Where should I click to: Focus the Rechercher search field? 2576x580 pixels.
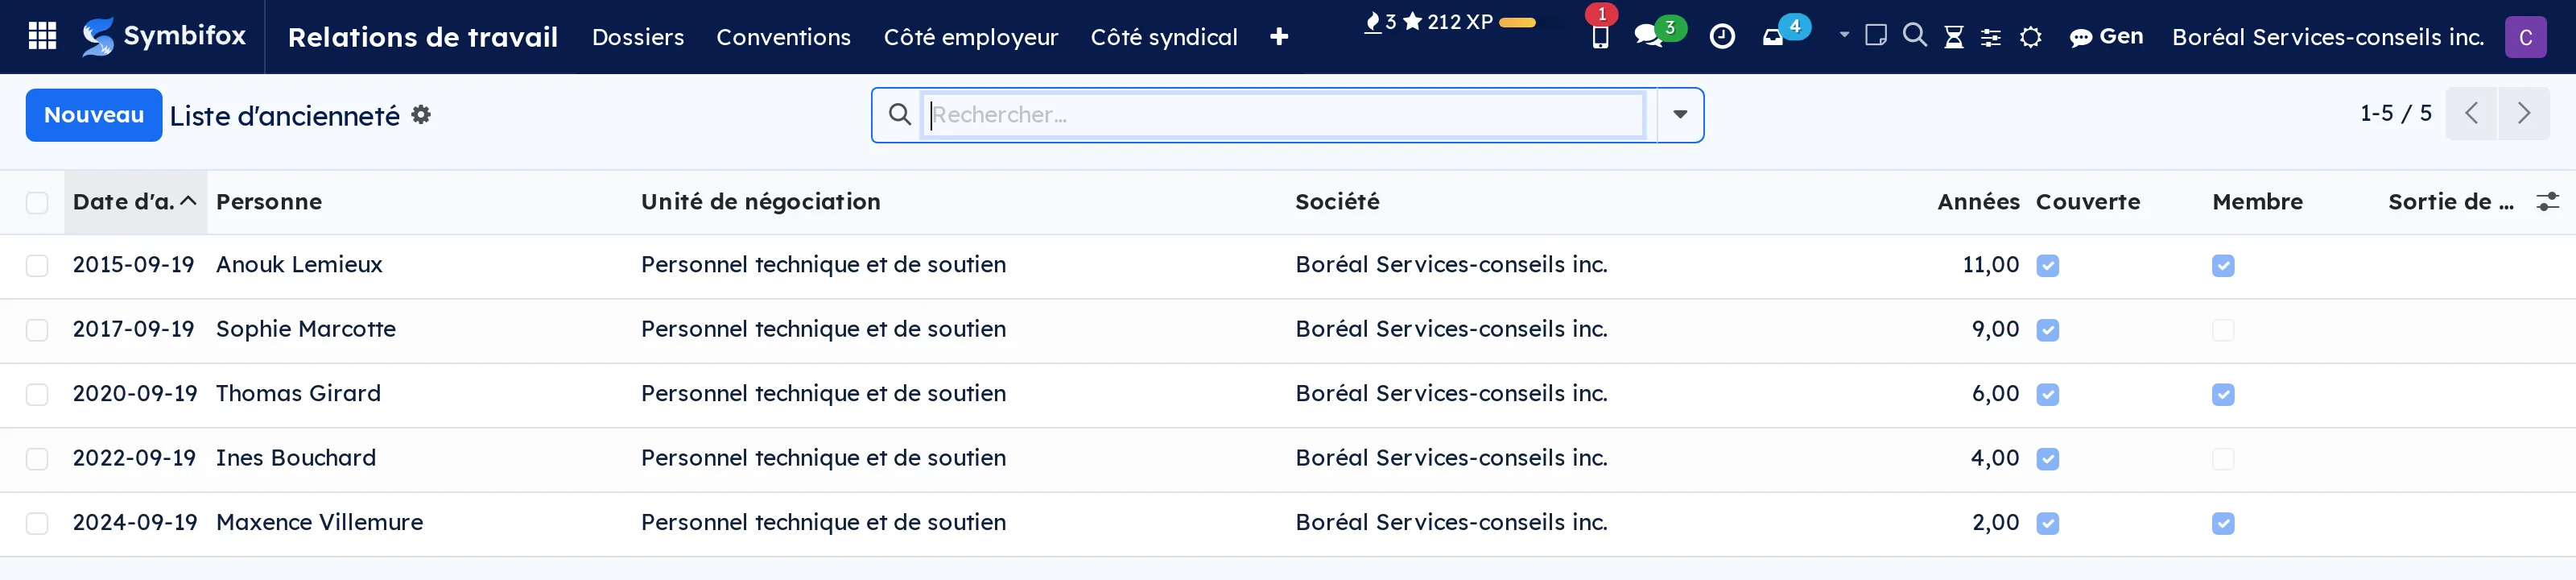point(1284,115)
